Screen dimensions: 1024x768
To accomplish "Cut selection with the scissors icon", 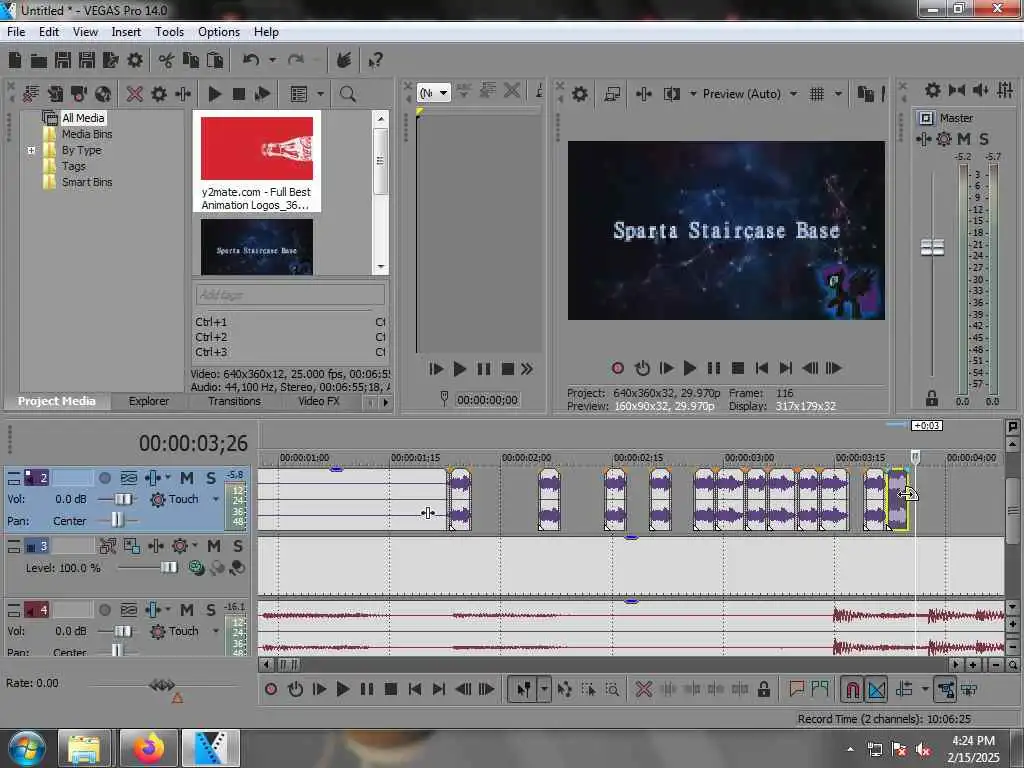I will (167, 61).
